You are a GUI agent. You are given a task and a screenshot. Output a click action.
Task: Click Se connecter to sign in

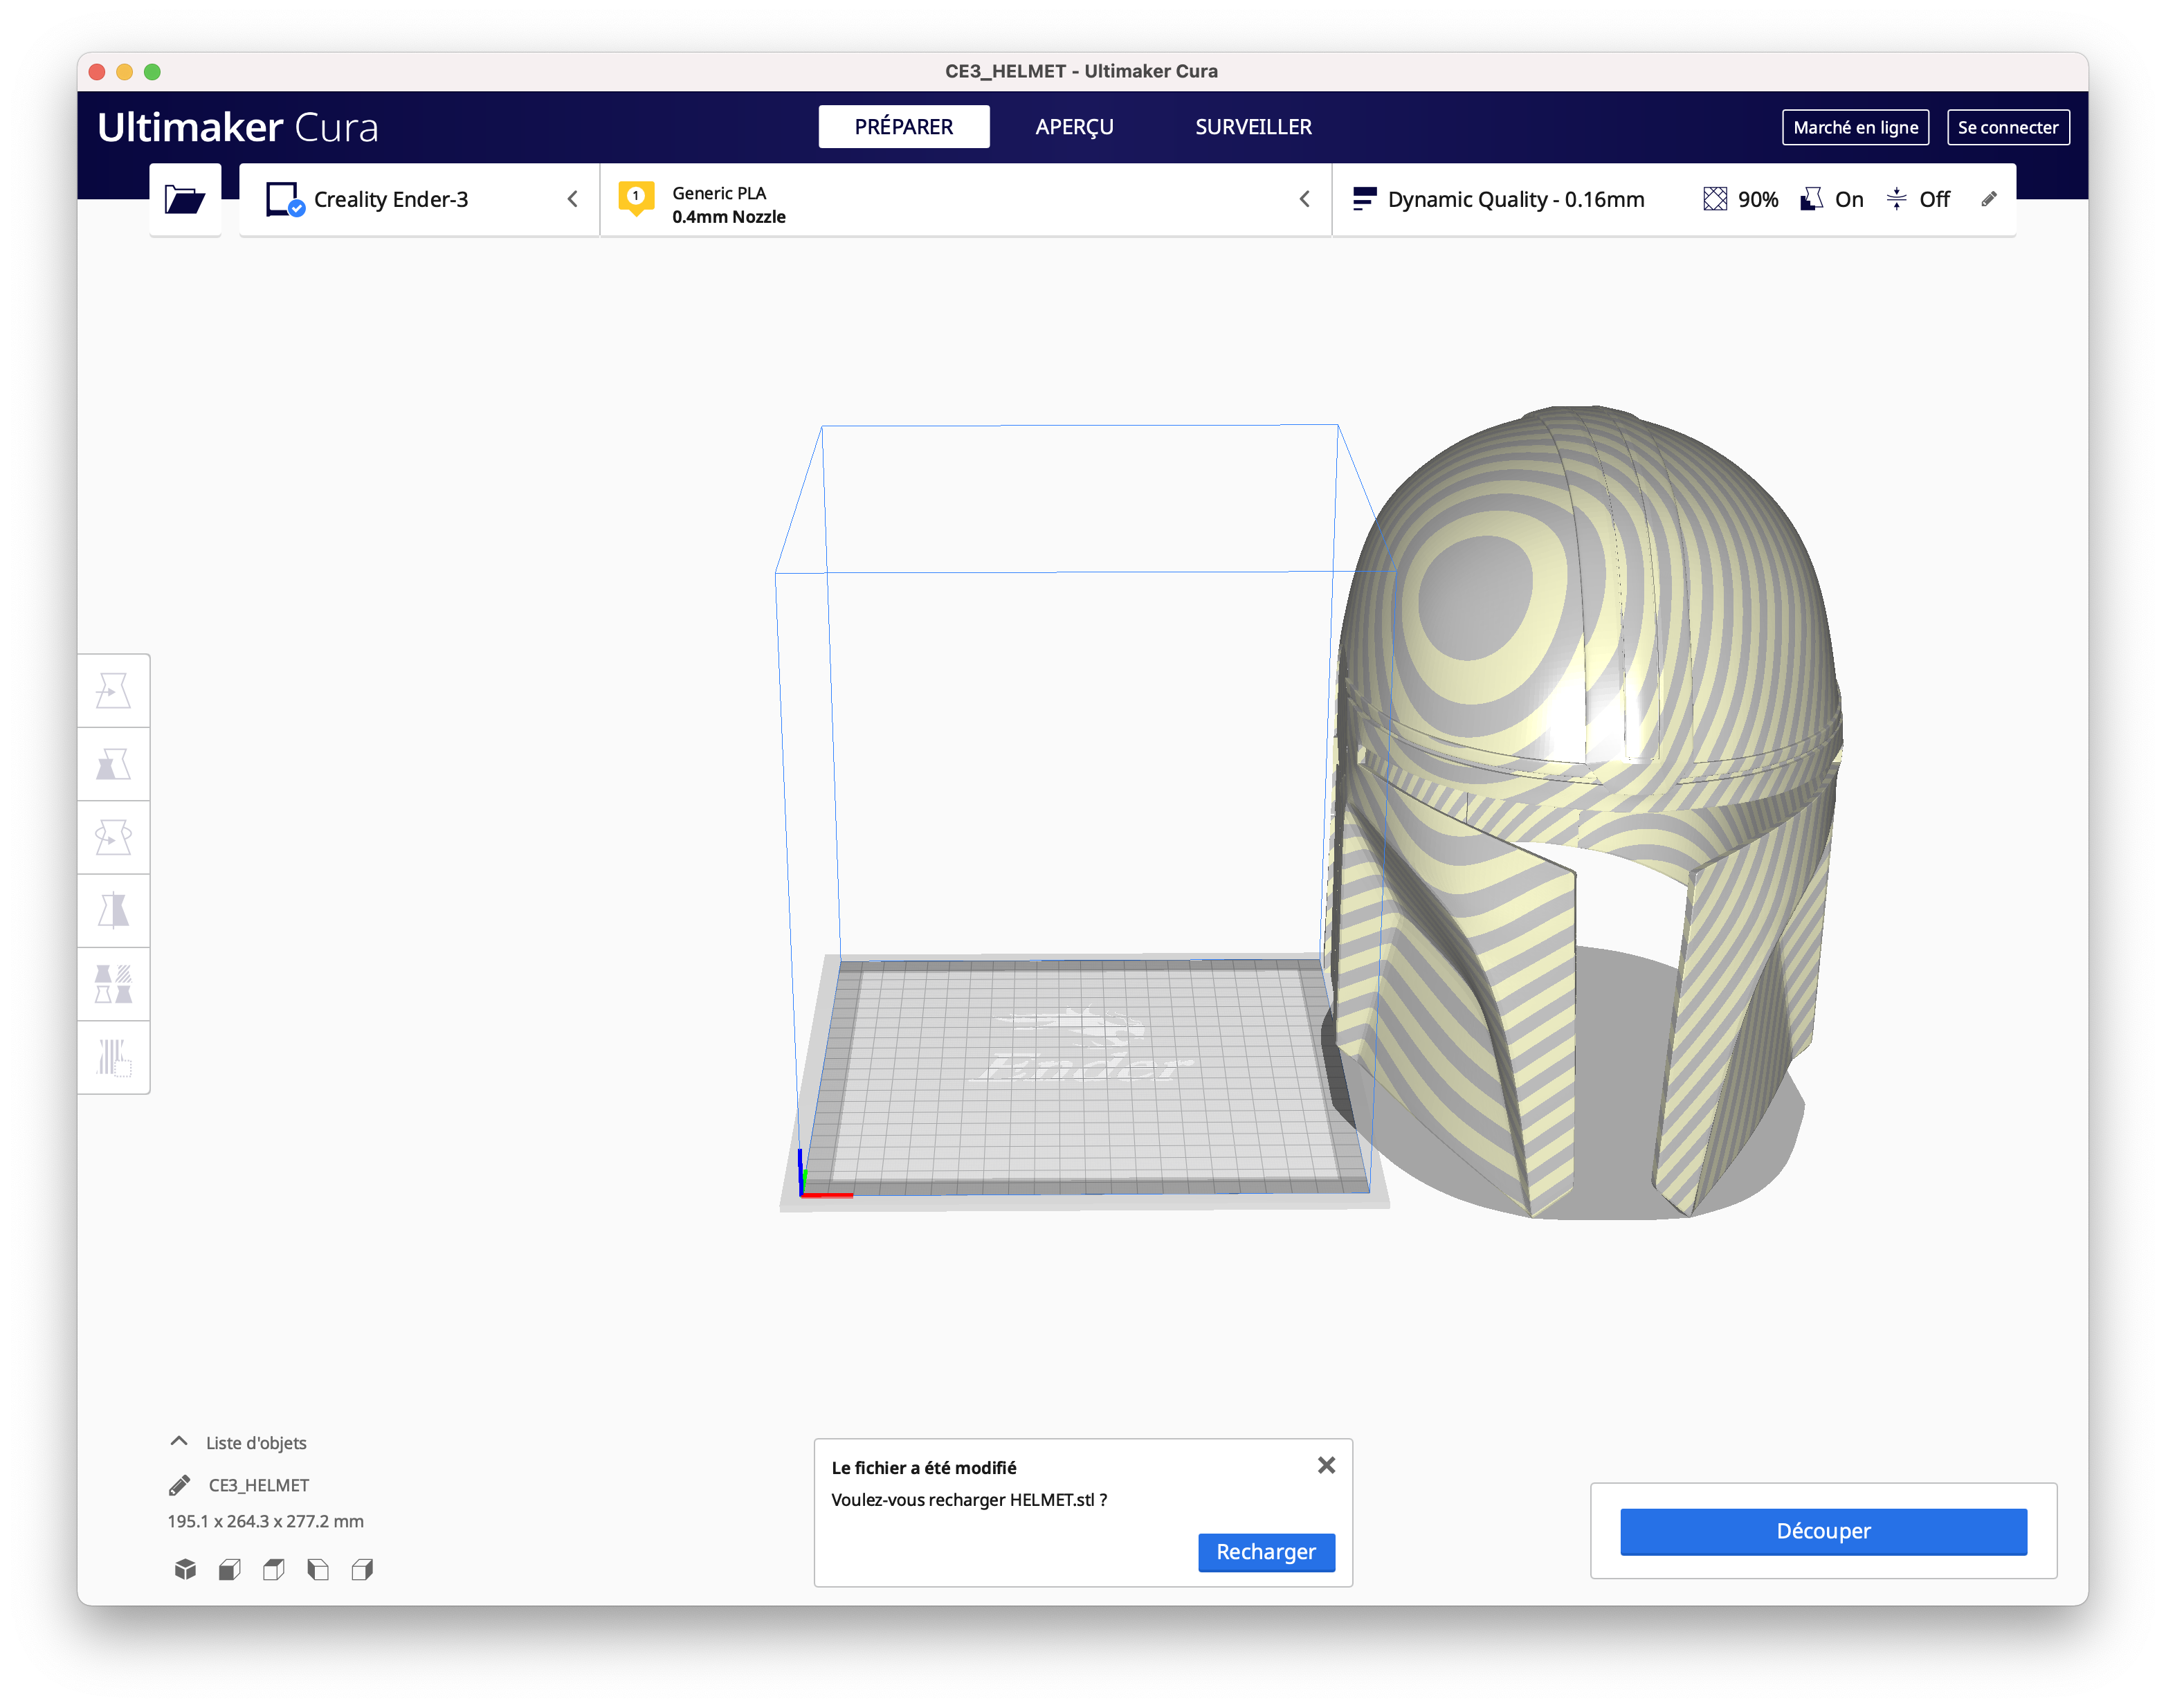[x=2007, y=127]
